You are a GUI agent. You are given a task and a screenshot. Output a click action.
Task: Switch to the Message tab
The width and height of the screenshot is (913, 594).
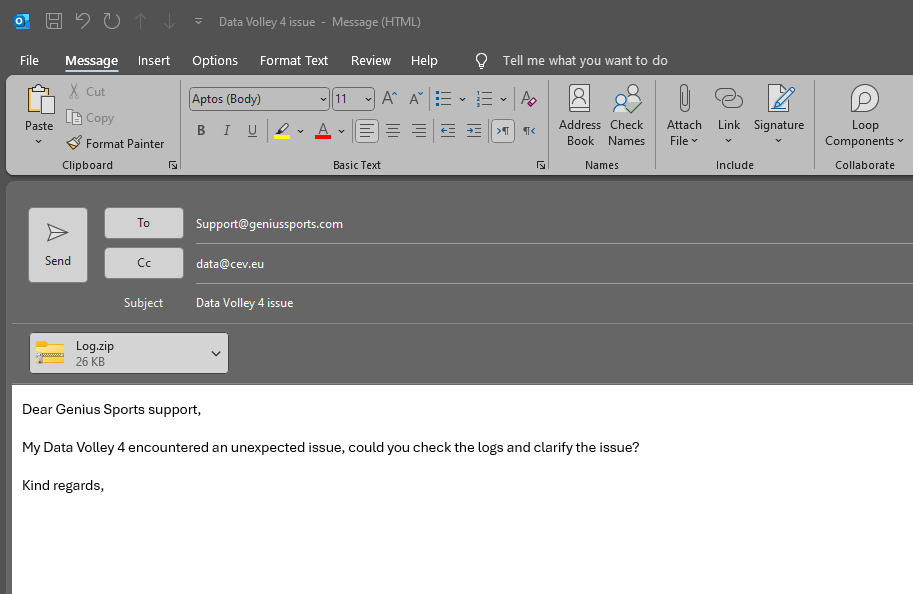(91, 61)
